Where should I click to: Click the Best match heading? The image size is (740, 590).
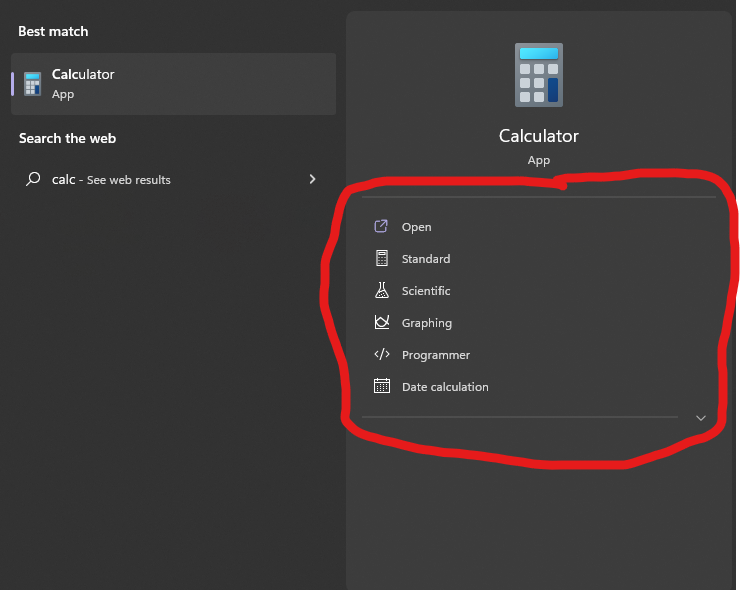tap(53, 31)
